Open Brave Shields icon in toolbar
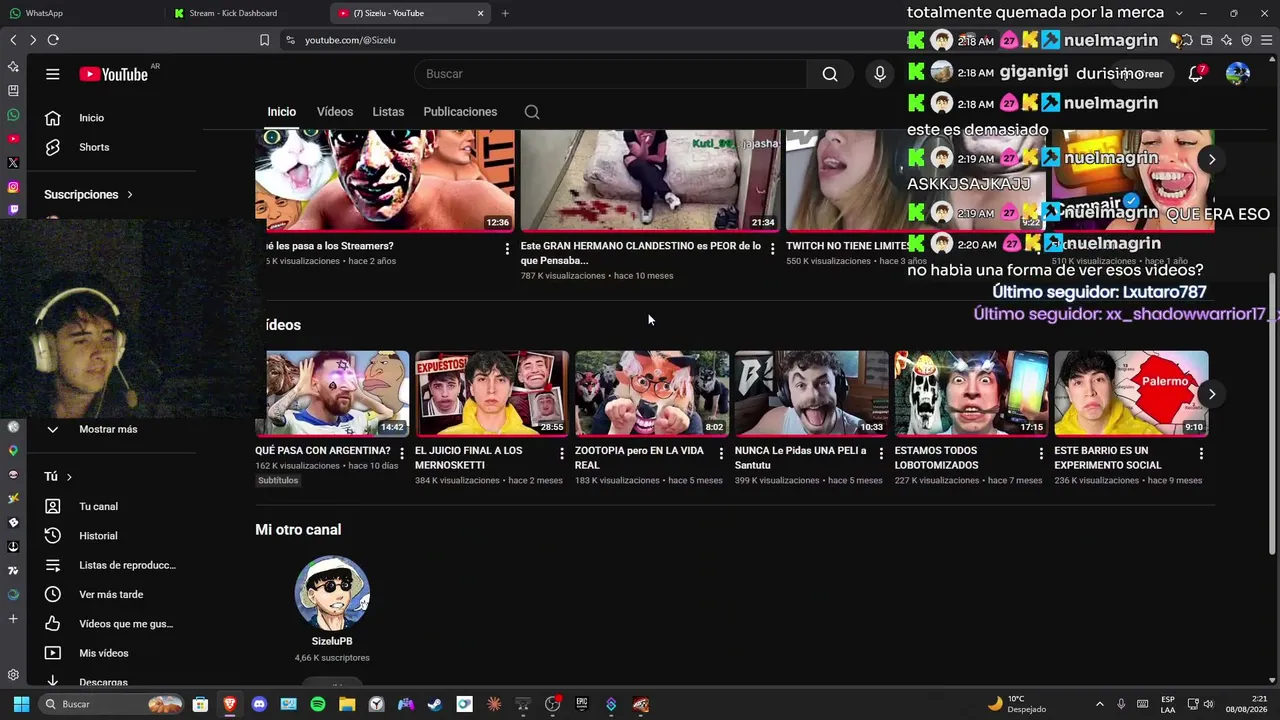Viewport: 1280px width, 720px height. [x=1247, y=40]
